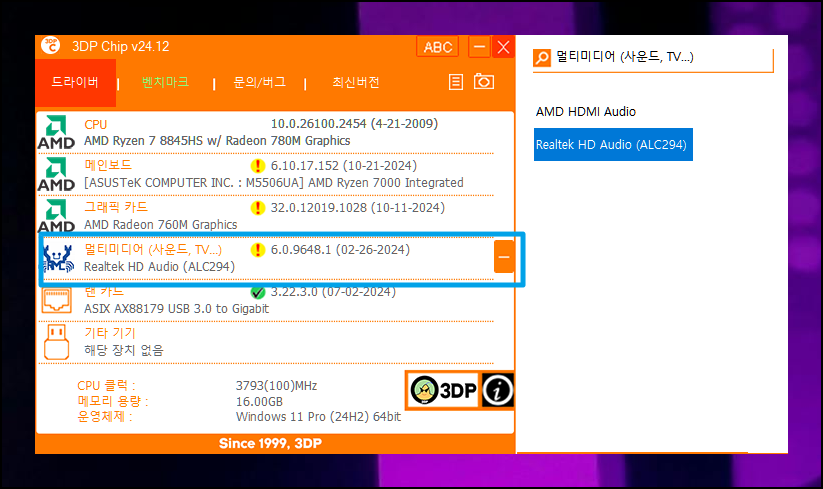
Task: Click the 3DP Chip logo icon
Action: [x=51, y=46]
